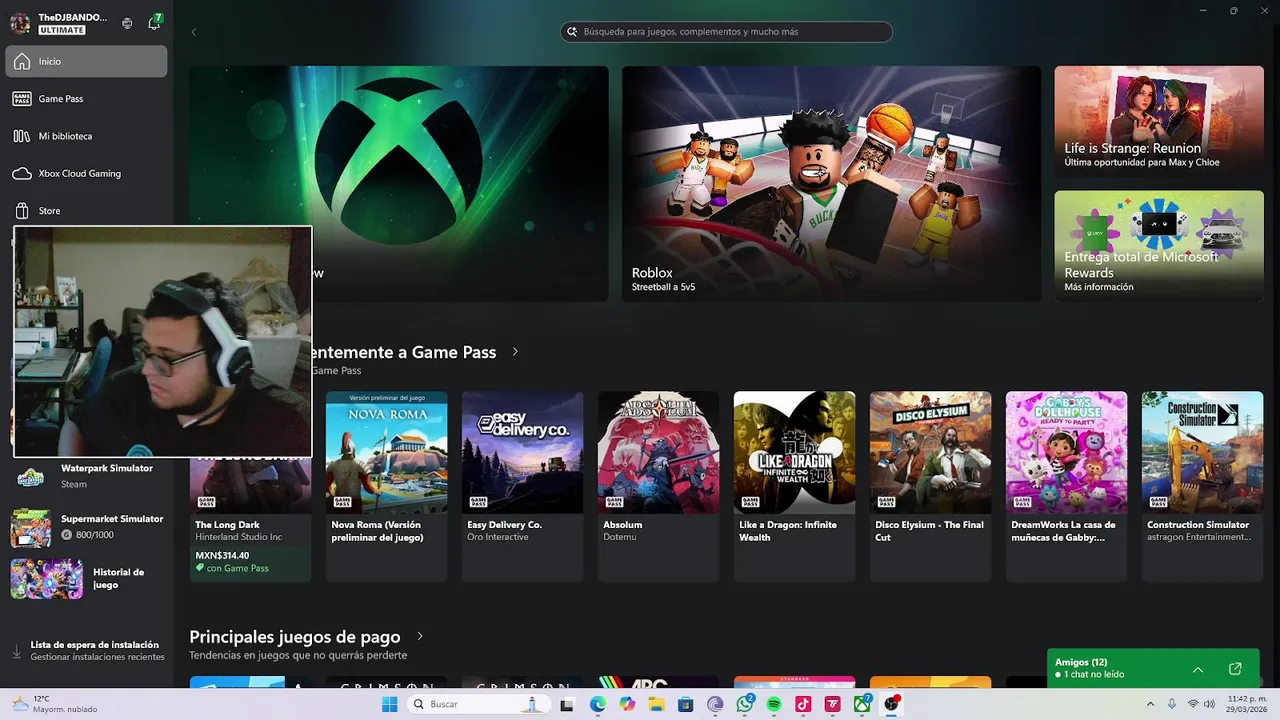Open the Construction Simulator game cover
This screenshot has width=1280, height=720.
(x=1202, y=452)
